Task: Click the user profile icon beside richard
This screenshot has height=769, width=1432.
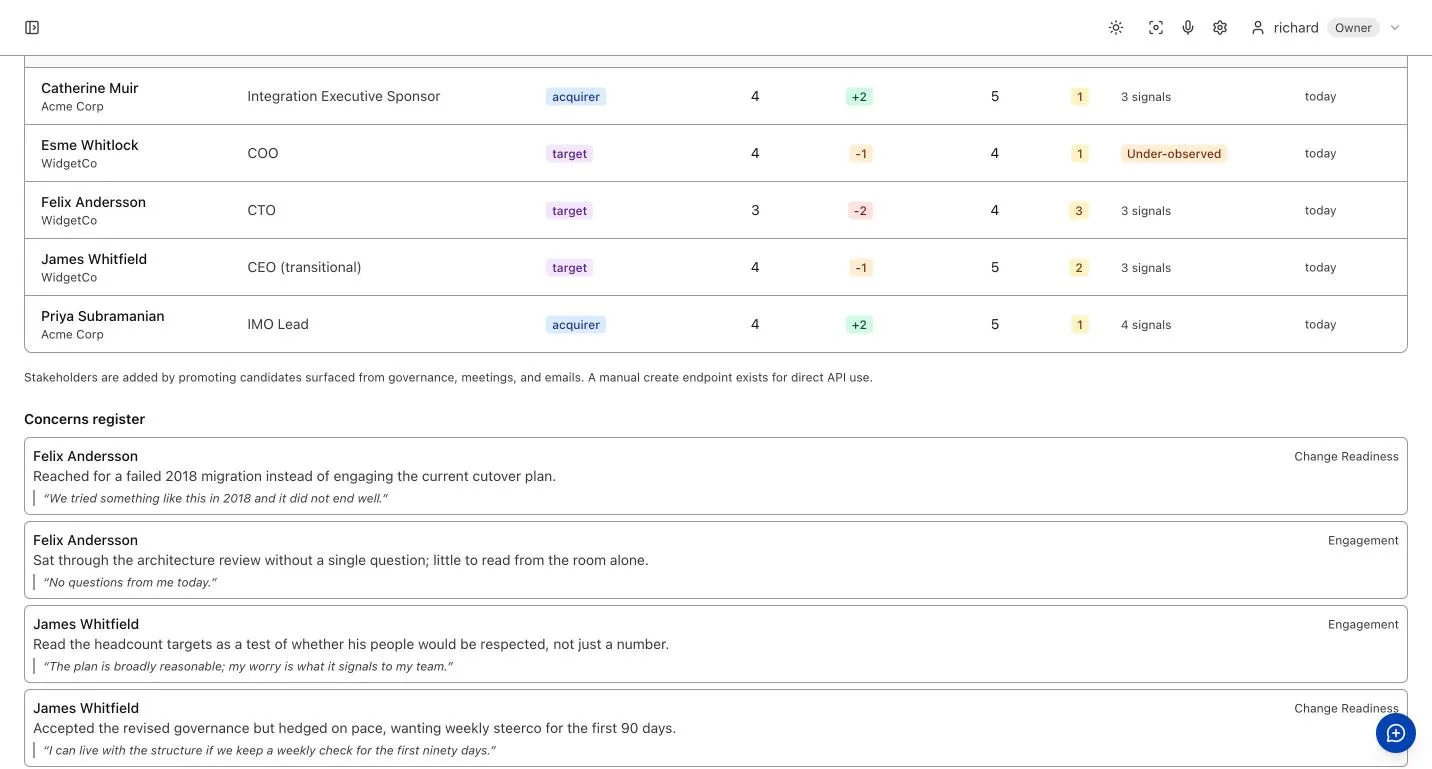Action: [1258, 28]
